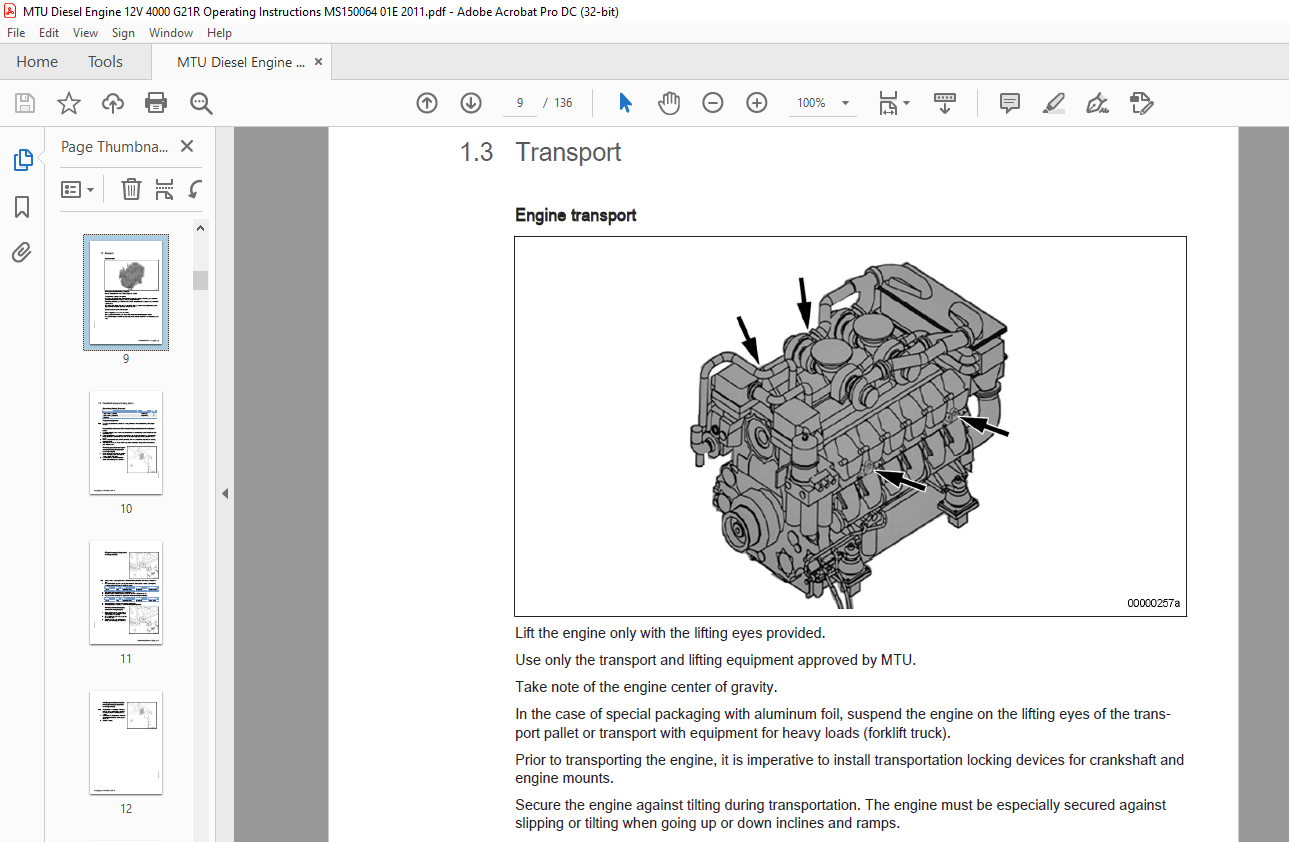Viewport: 1289px width, 842px height.
Task: Click the '1.3 Transport' heading text
Action: click(540, 152)
